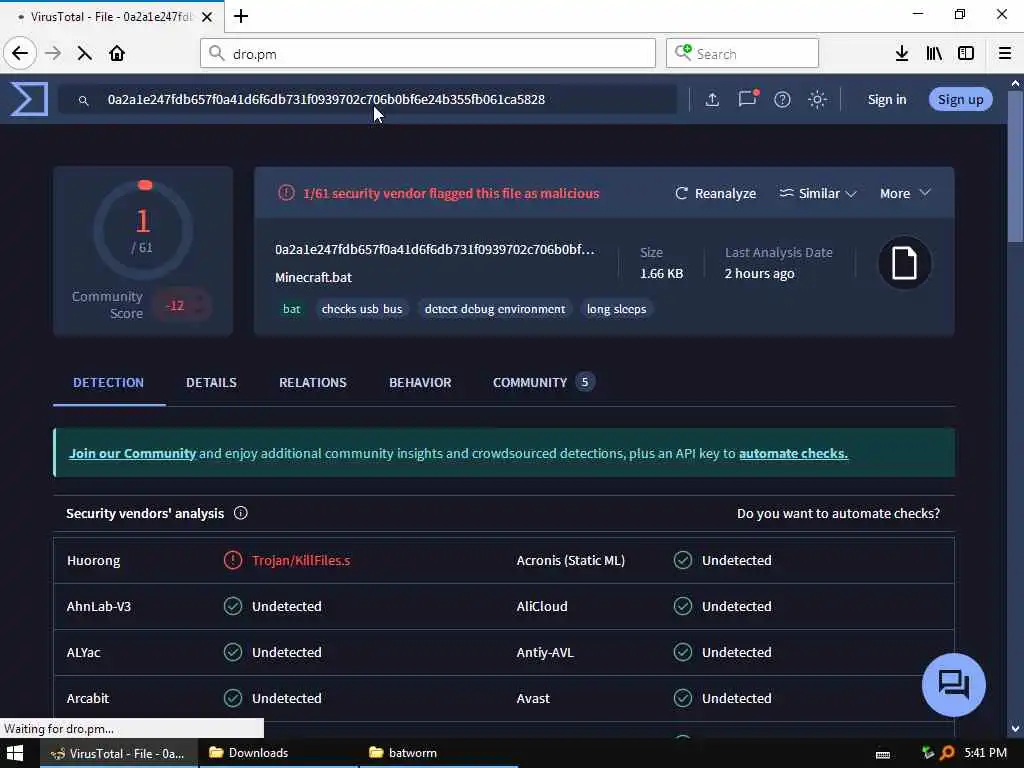Switch to the DETECTION tab

108,383
